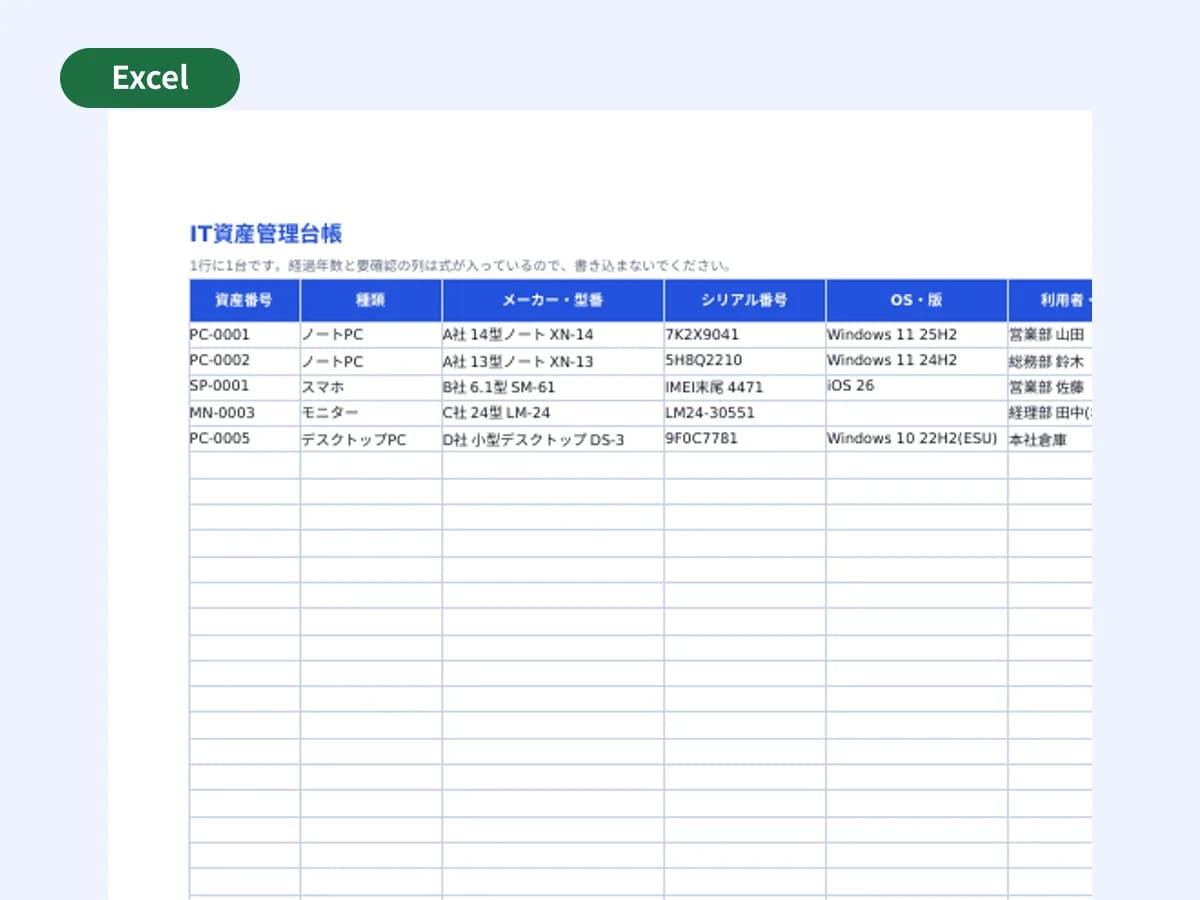Select the iOS 26 cell

point(917,387)
